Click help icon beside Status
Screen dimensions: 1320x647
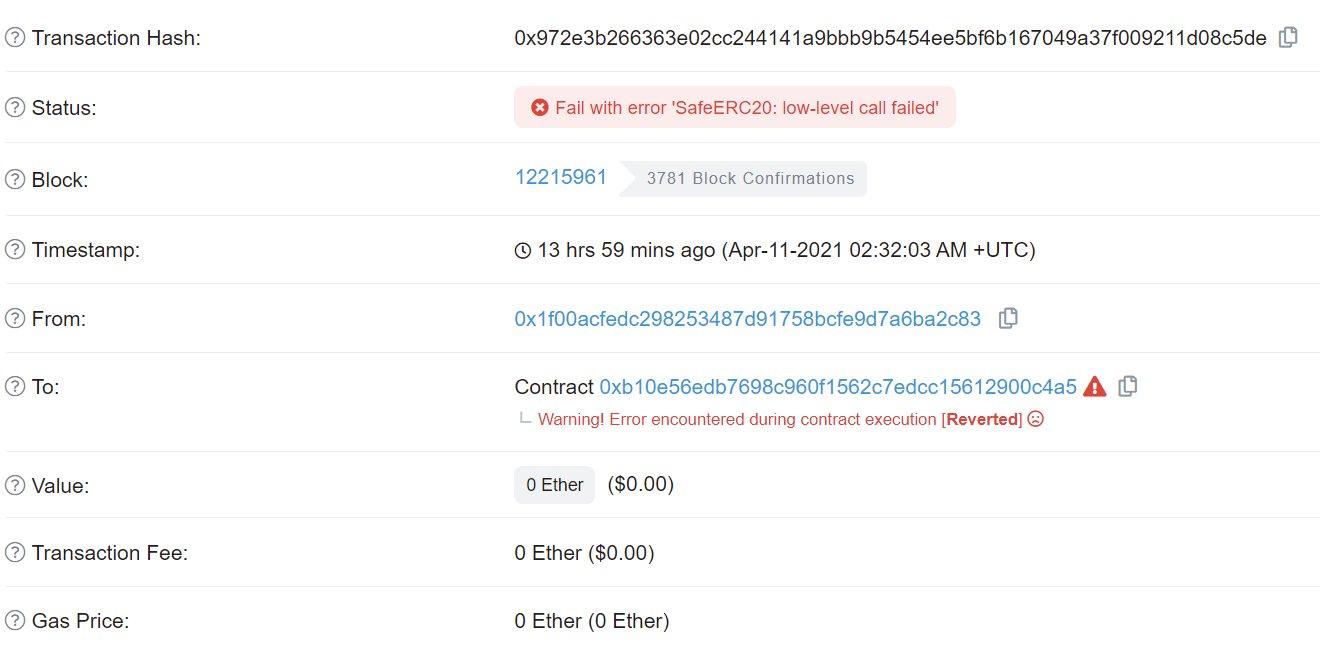point(15,108)
